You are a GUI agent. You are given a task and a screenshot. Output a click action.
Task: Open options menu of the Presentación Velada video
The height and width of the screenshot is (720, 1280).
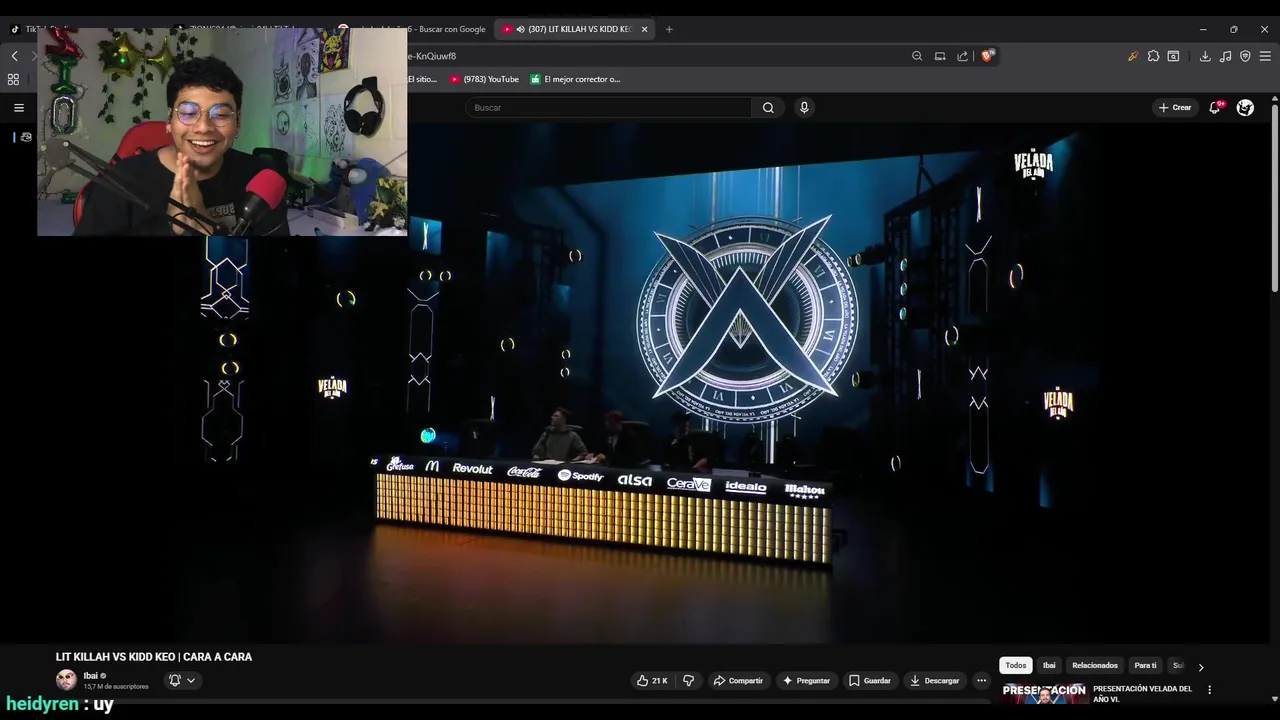pyautogui.click(x=1209, y=690)
